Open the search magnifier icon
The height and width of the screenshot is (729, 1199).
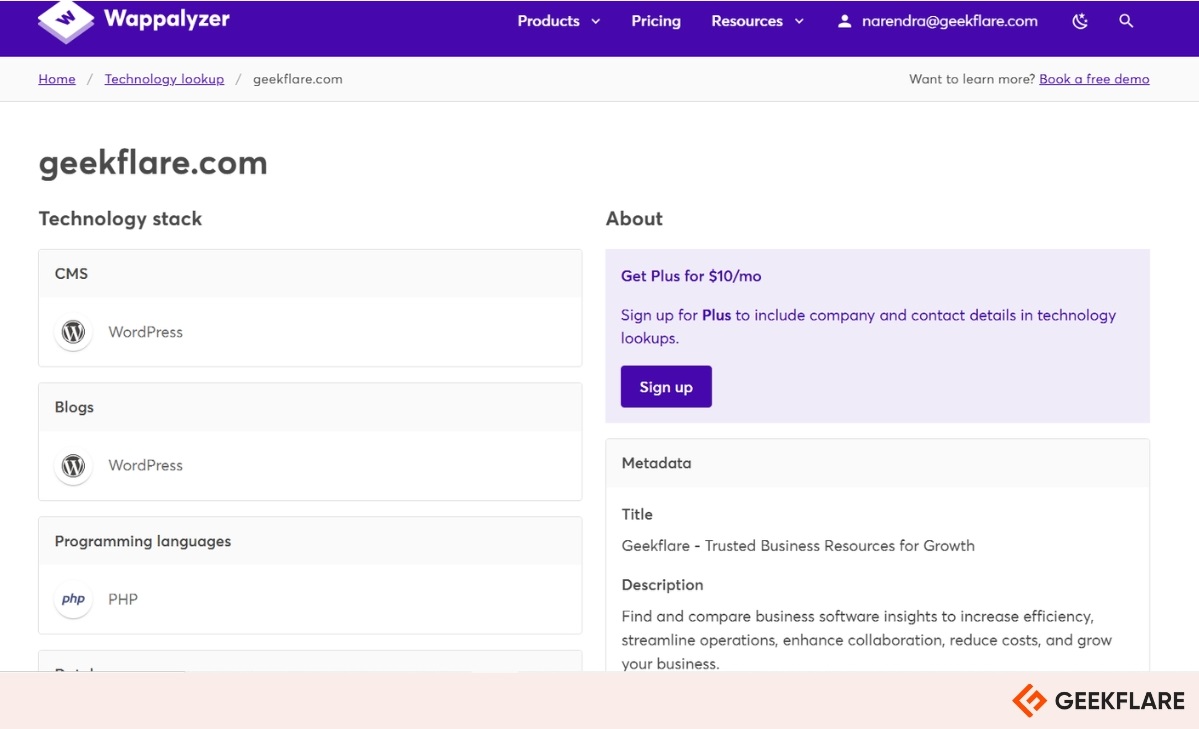(1126, 21)
